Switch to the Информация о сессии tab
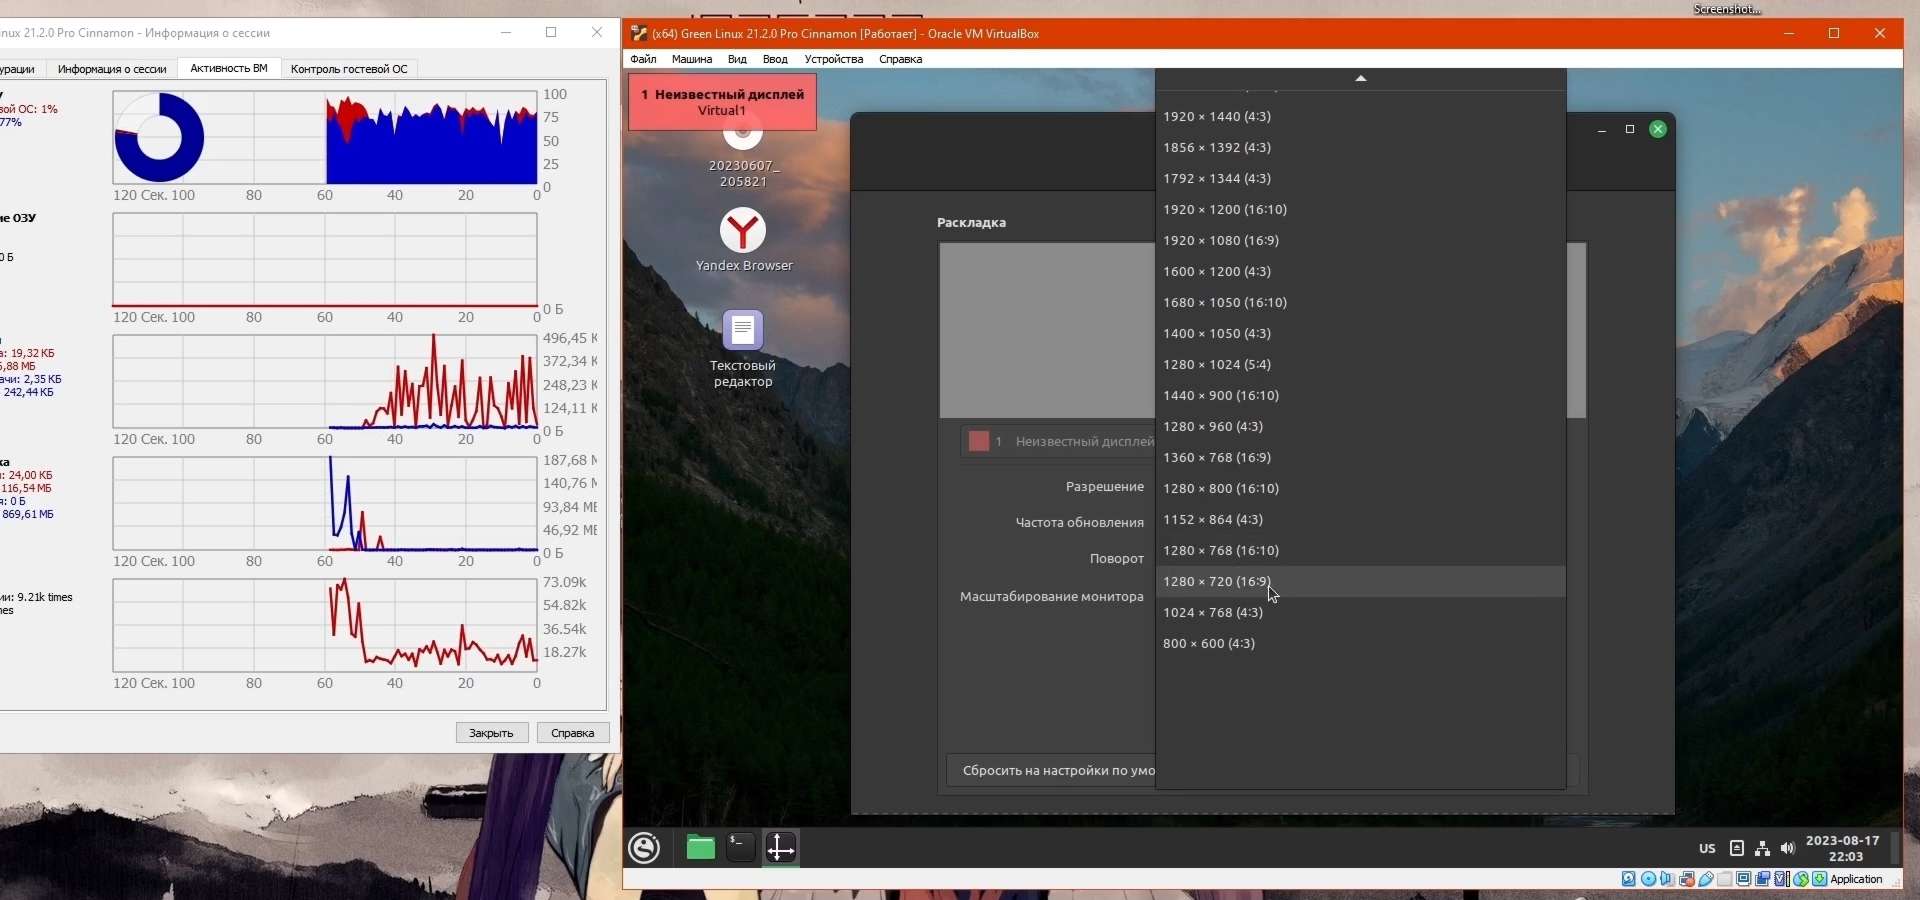This screenshot has height=900, width=1920. [x=112, y=69]
